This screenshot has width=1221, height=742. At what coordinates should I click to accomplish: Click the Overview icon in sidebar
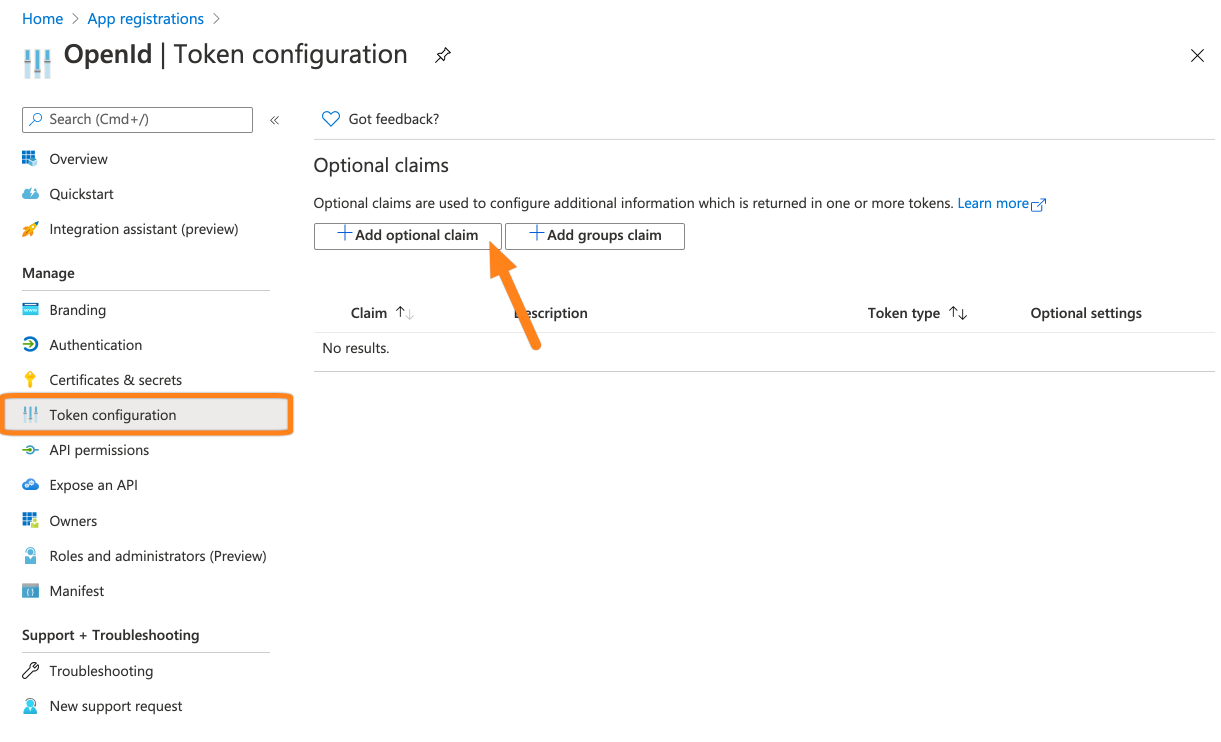[30, 159]
